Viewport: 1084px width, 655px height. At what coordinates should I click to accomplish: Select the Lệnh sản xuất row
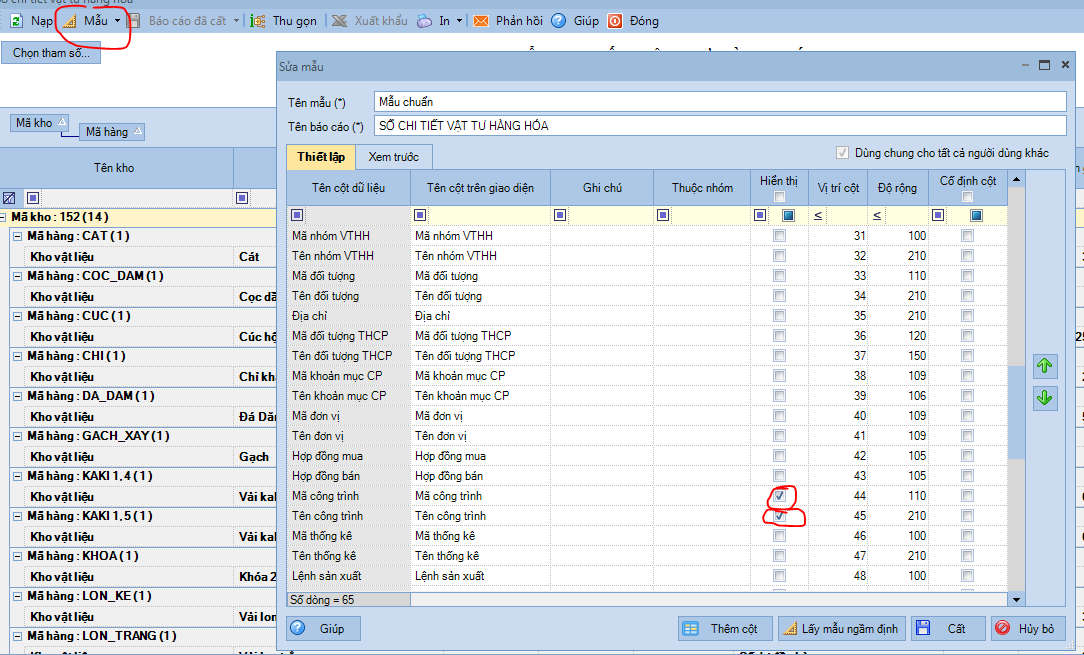pyautogui.click(x=646, y=576)
